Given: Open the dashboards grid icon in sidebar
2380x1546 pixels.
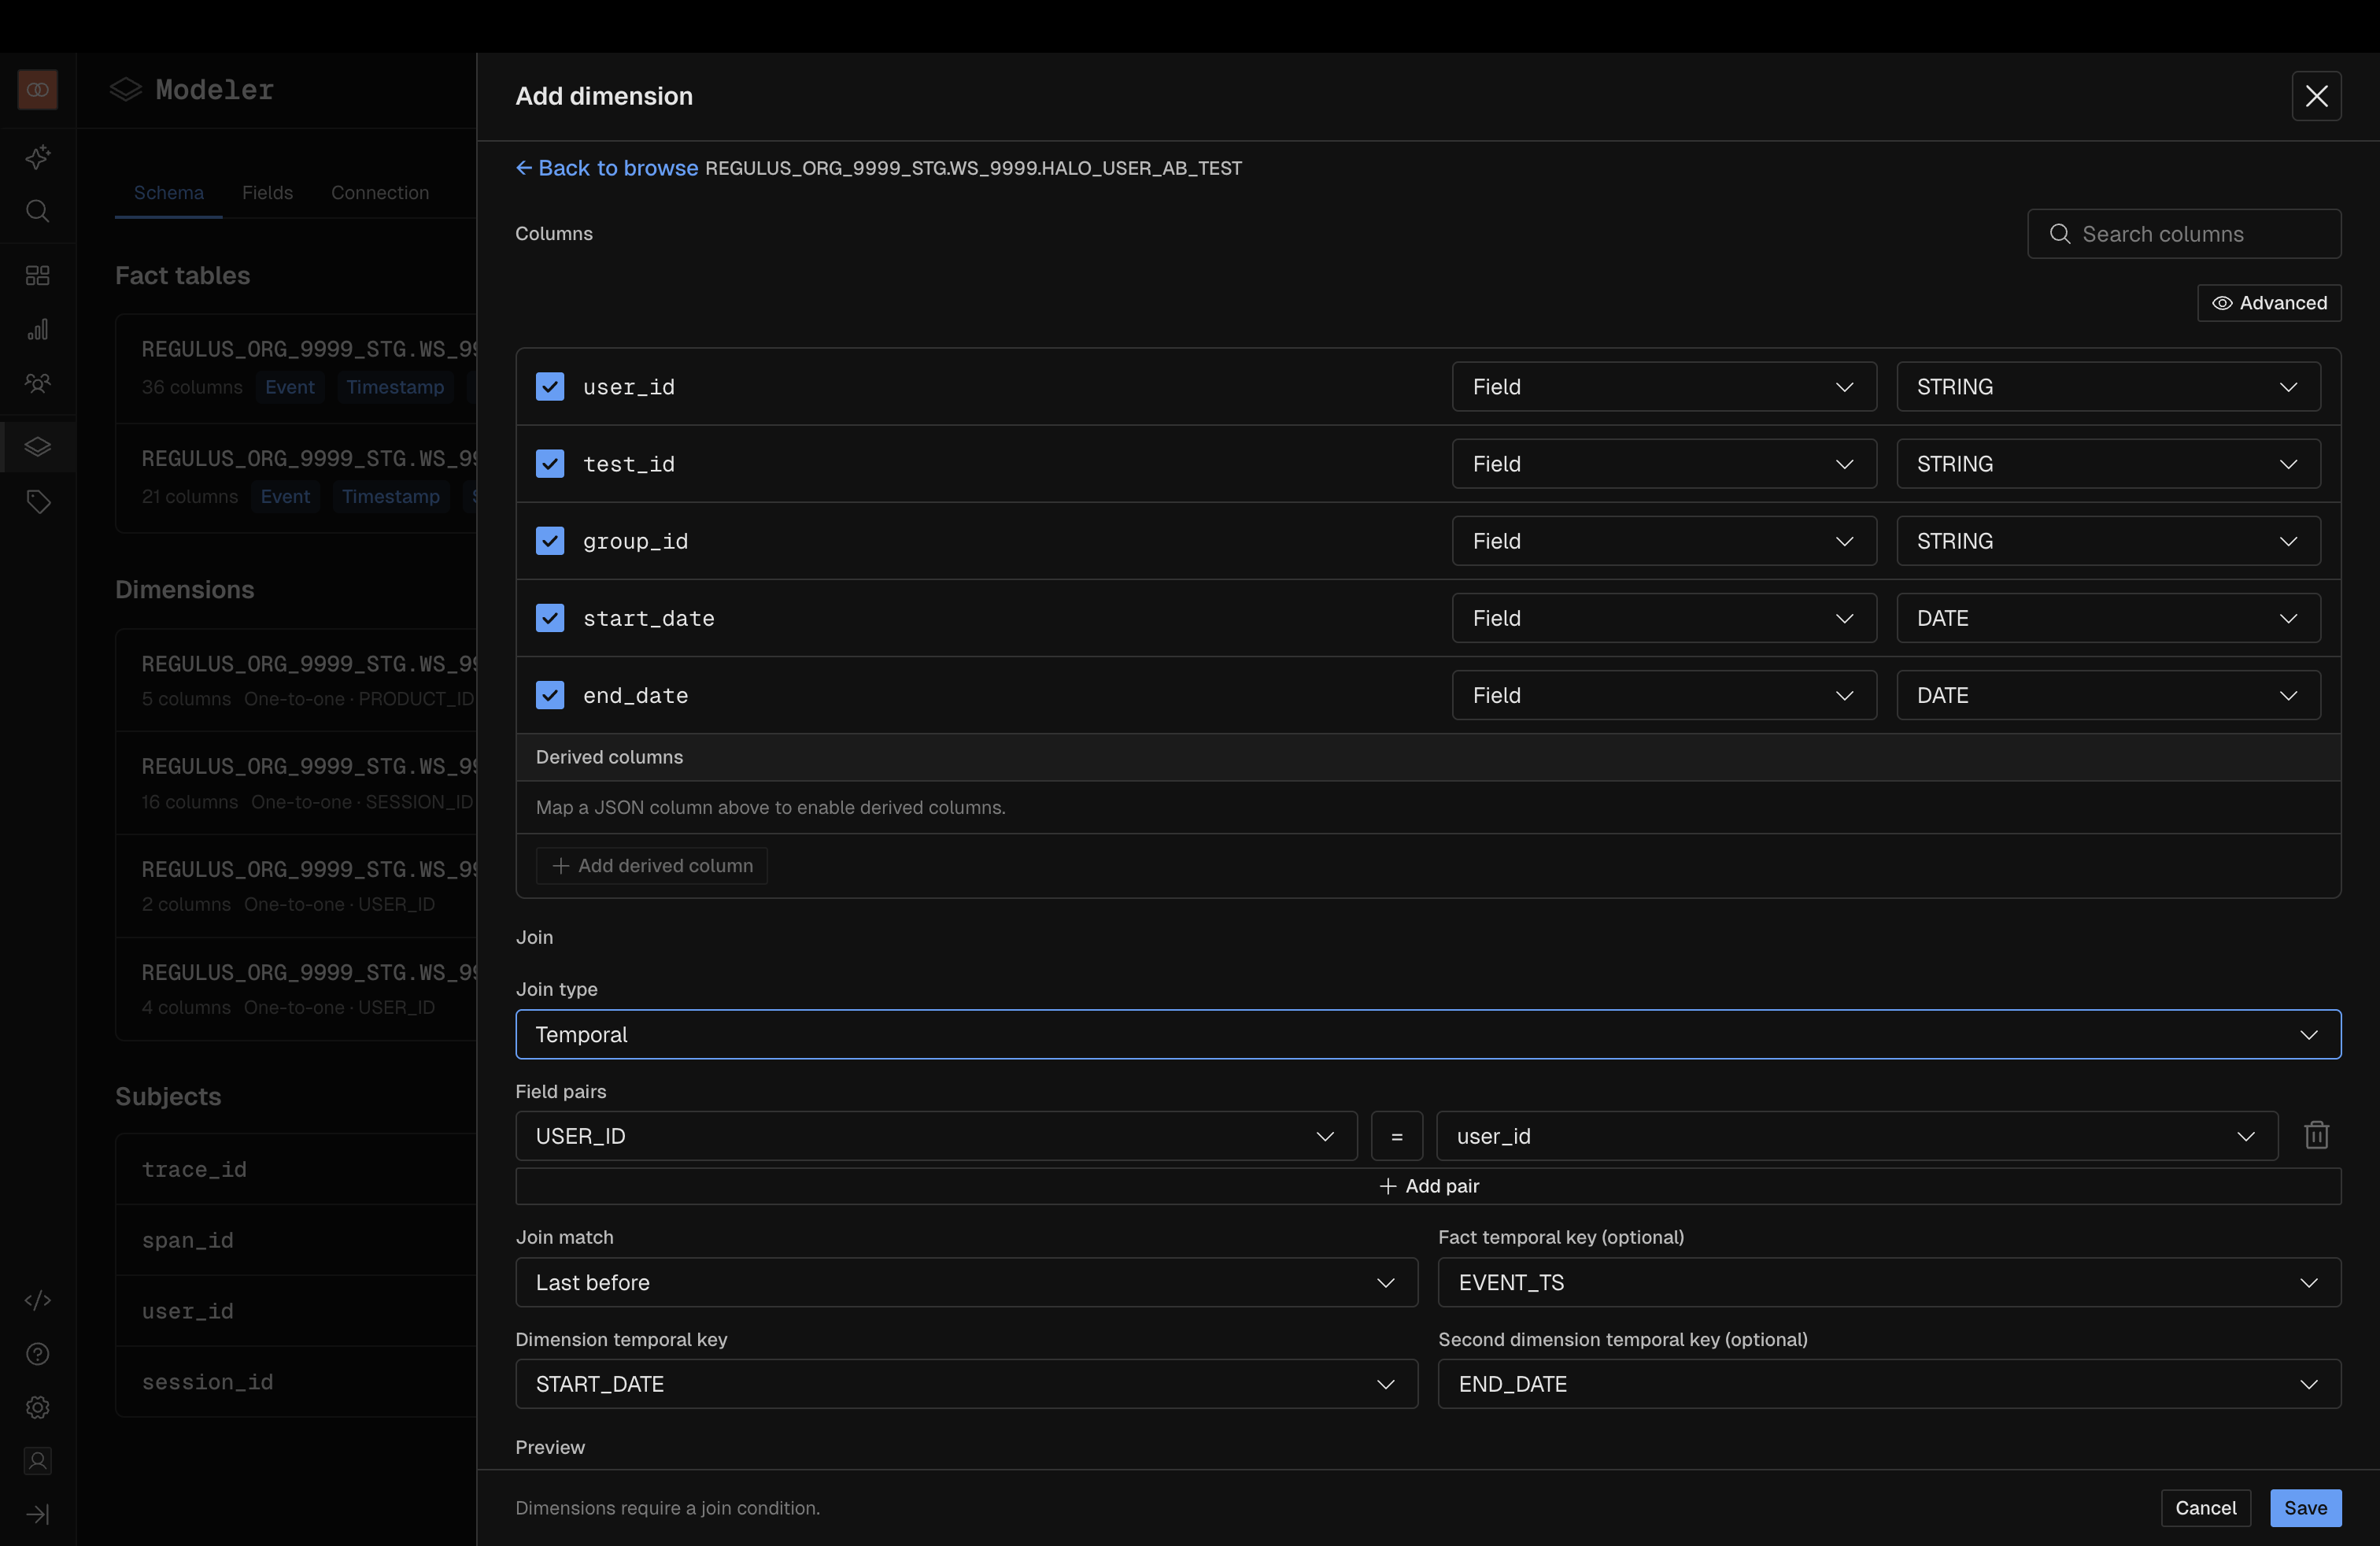Looking at the screenshot, I should coord(38,275).
